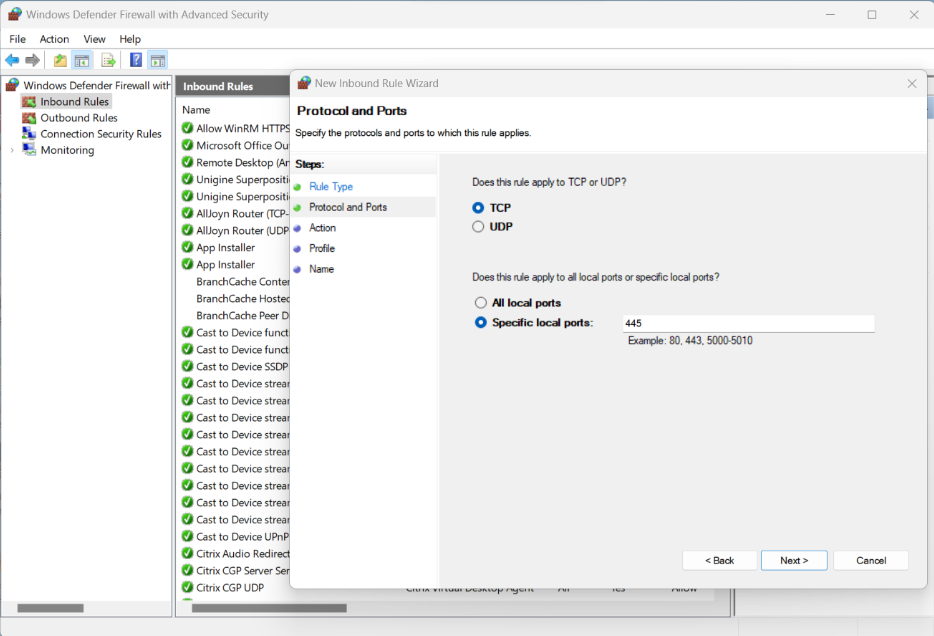This screenshot has height=636, width=934.
Task: Click the back navigation arrow in the toolbar
Action: [x=12, y=60]
